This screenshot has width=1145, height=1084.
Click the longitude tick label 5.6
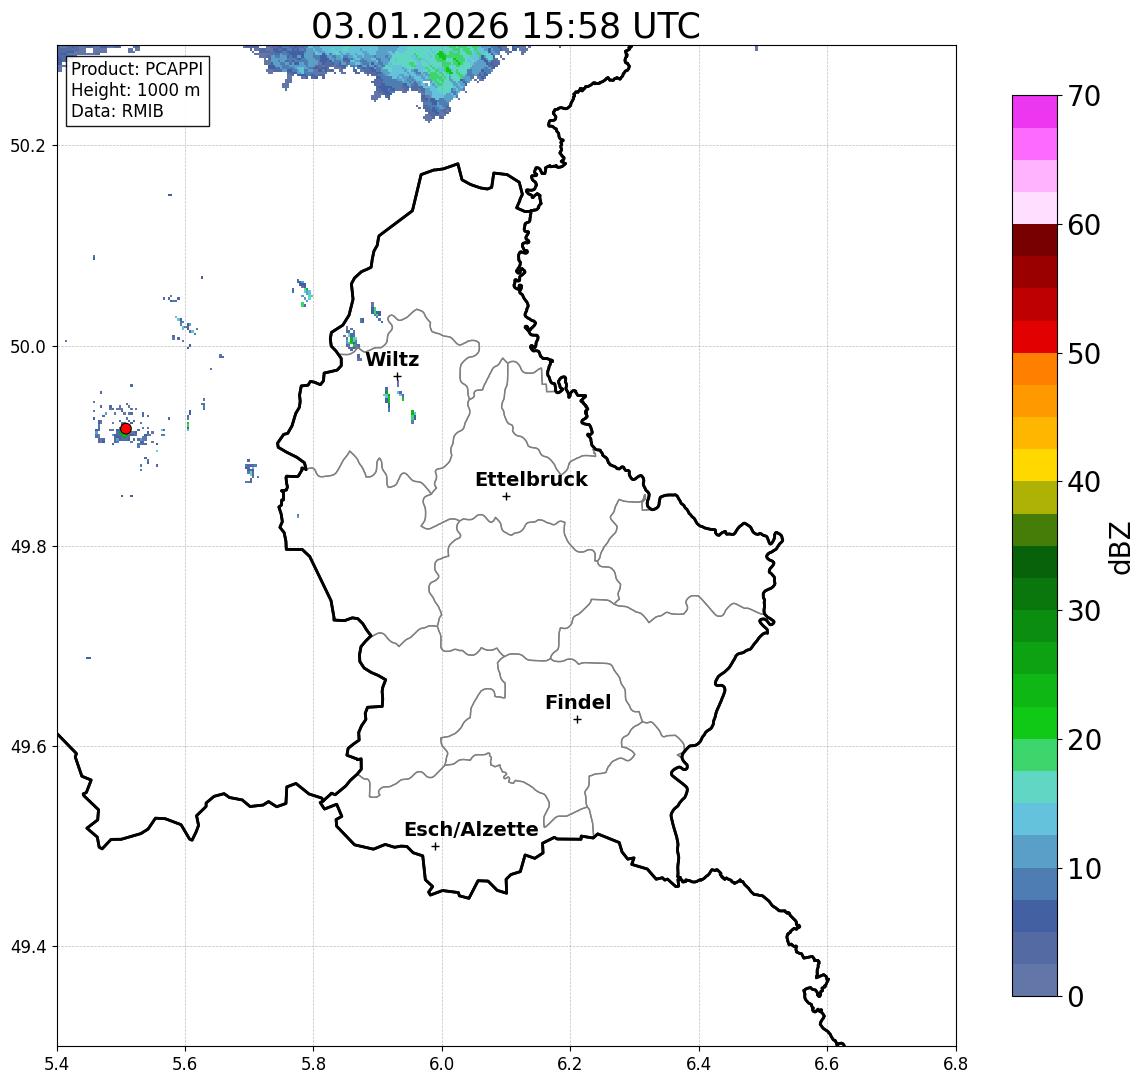[x=185, y=1064]
